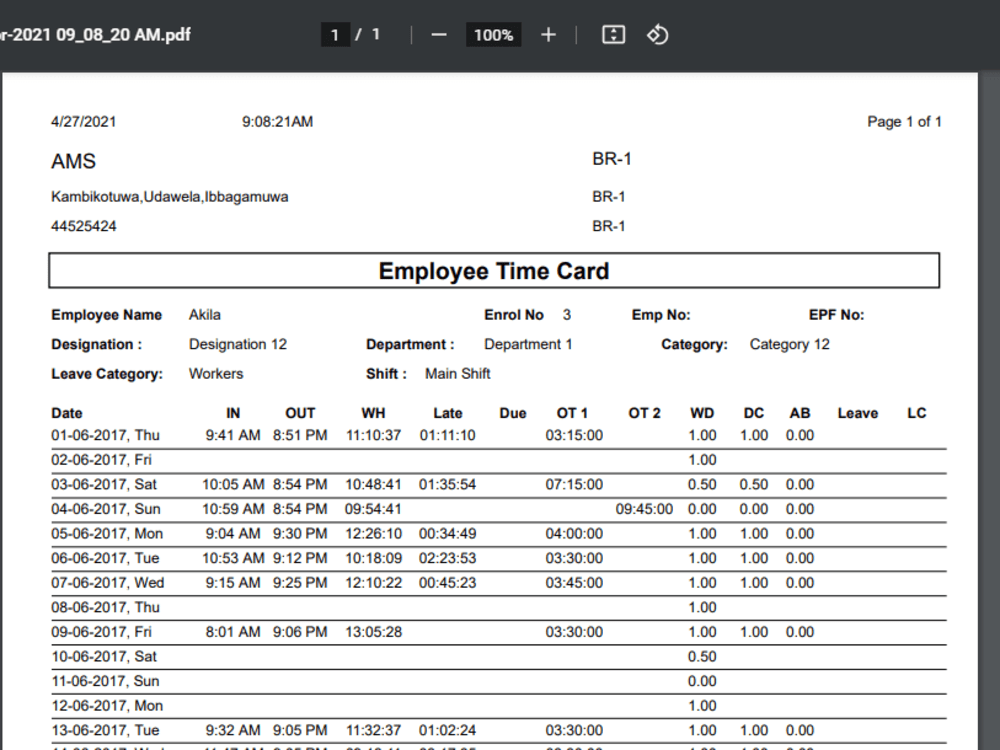Screen dimensions: 1000x750
Task: Click the page number input field
Action: [x=335, y=33]
